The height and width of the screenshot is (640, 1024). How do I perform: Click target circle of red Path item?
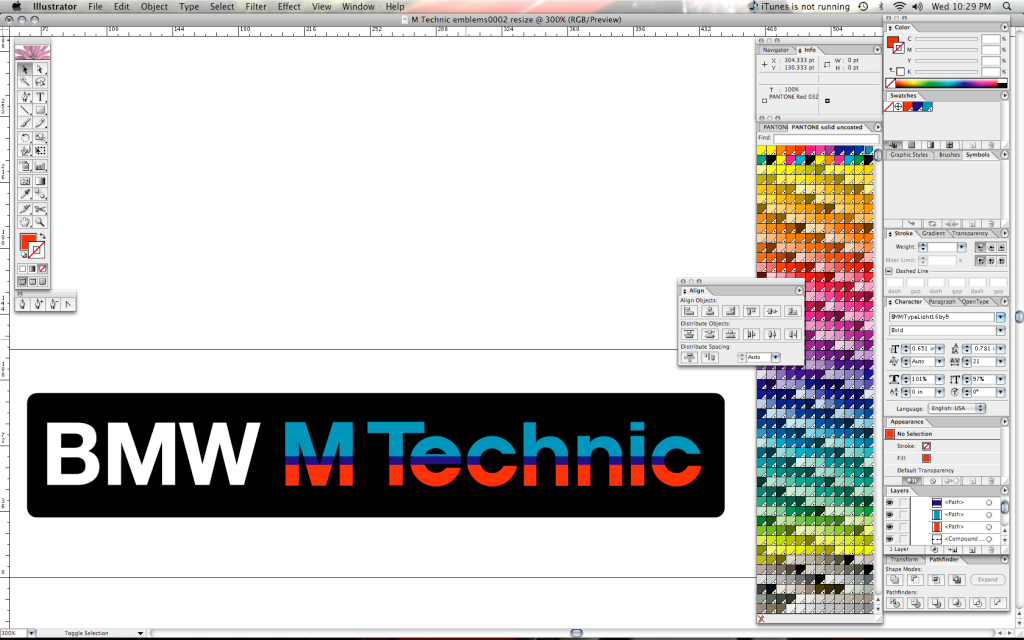989,526
